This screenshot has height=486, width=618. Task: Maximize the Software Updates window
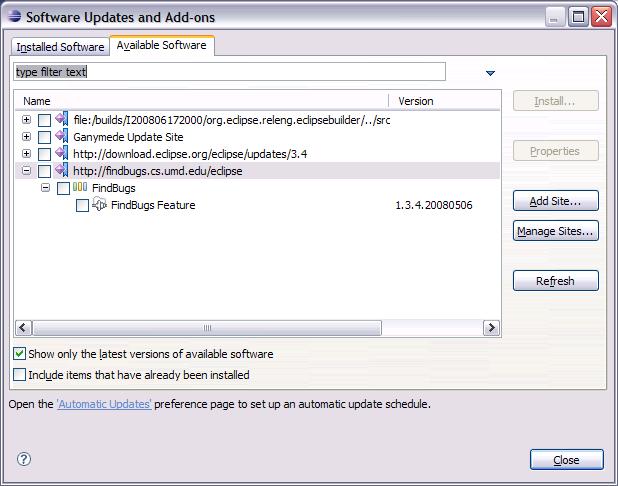pyautogui.click(x=578, y=17)
